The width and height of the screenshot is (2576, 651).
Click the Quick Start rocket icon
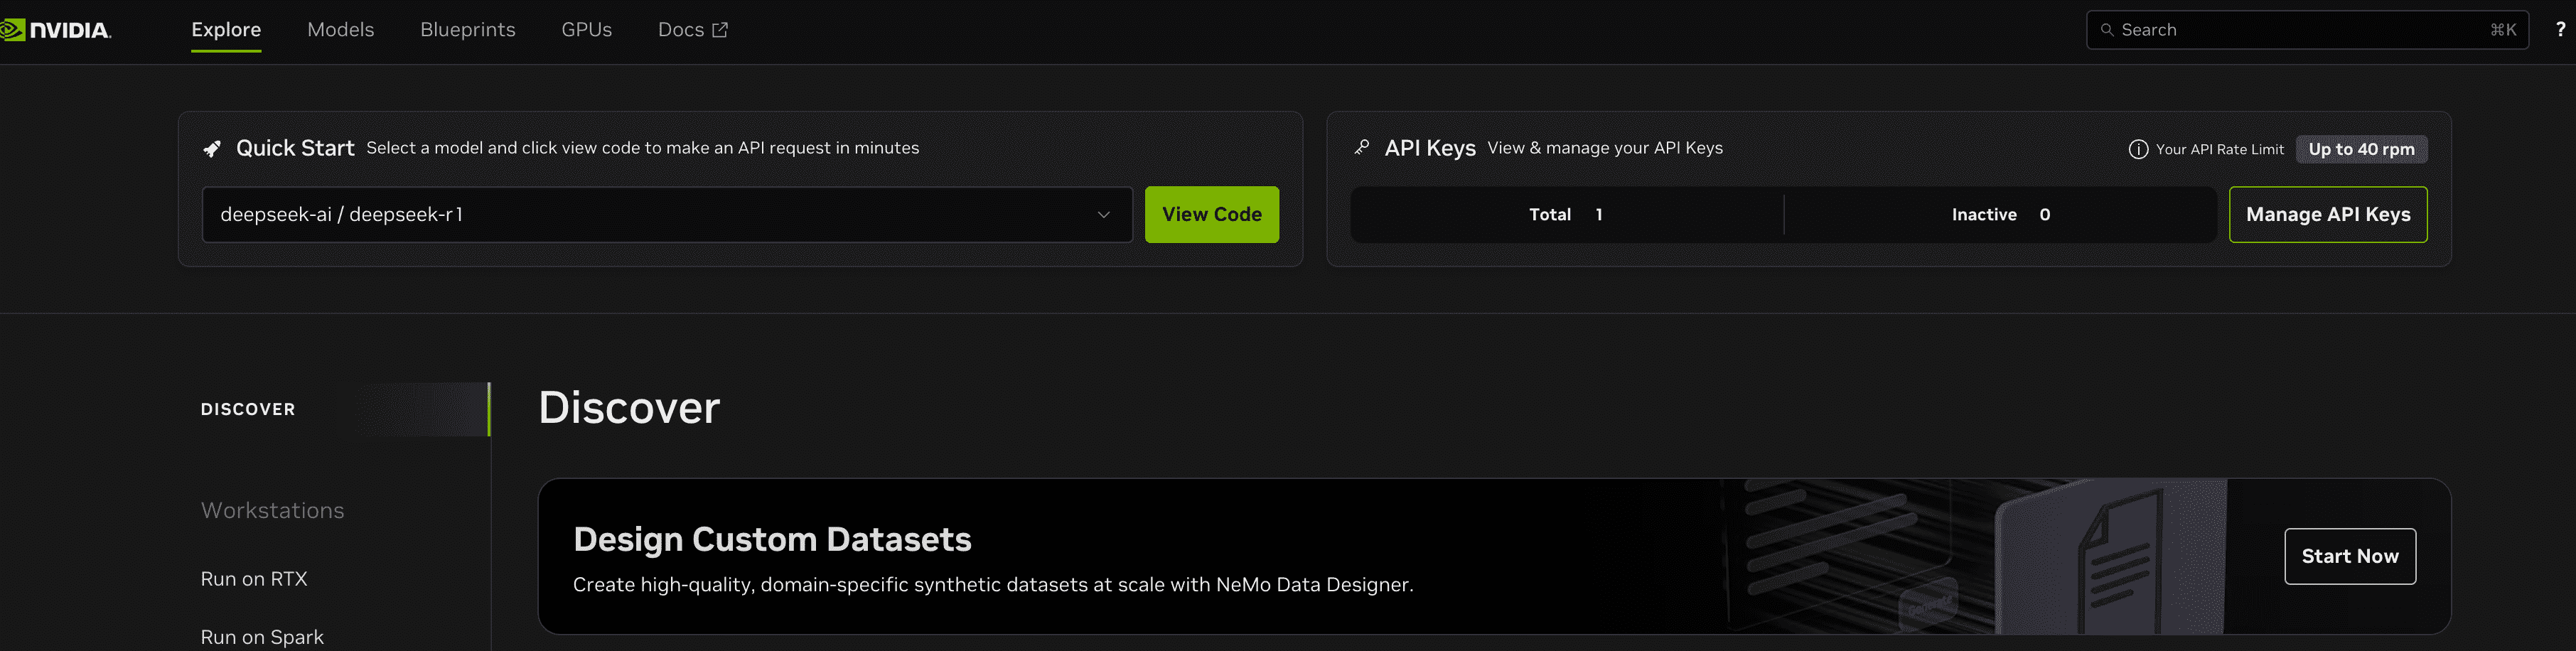pyautogui.click(x=212, y=149)
